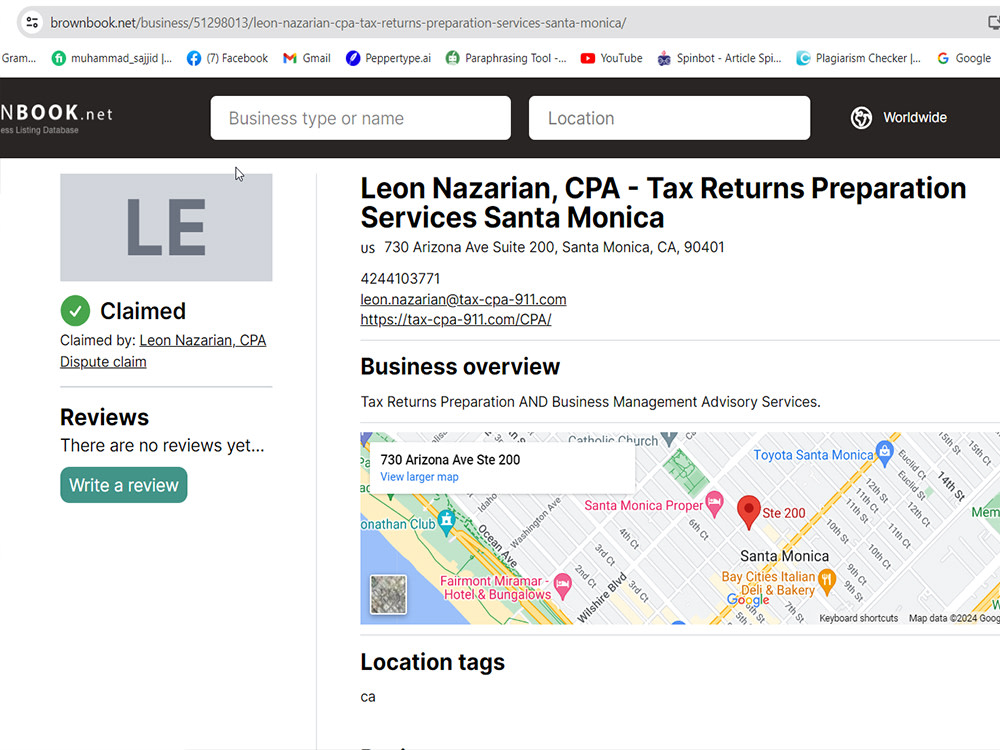Click the Map data ©2024 attribution
This screenshot has height=750, width=1000.
[954, 618]
